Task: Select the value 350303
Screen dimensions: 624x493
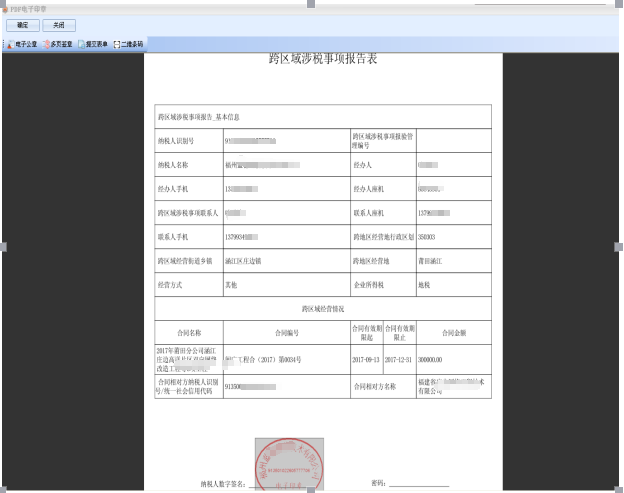Action: tap(427, 237)
